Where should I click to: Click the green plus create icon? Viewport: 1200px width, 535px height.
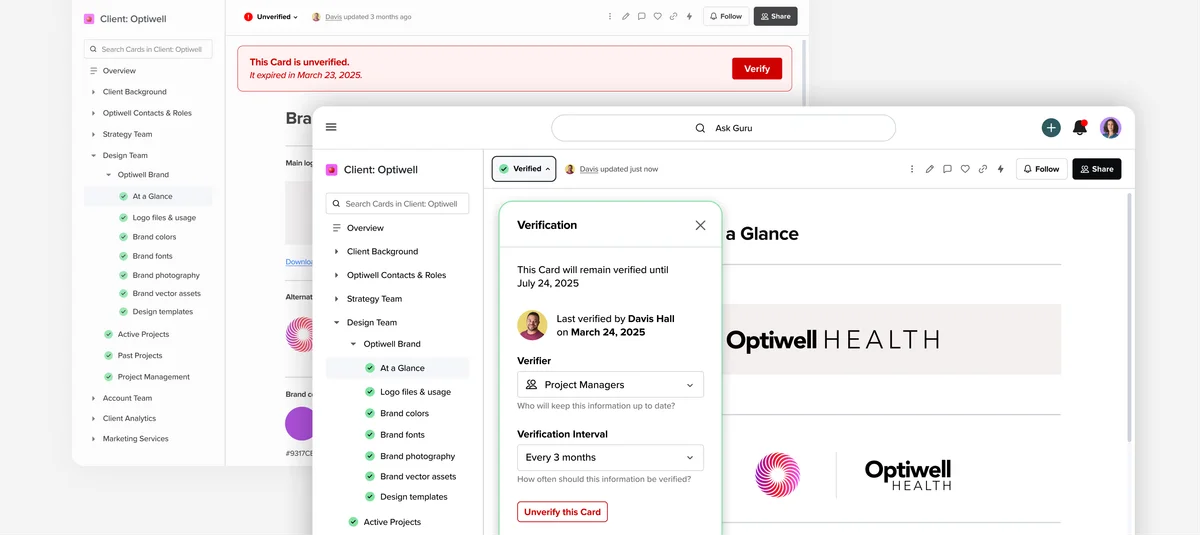pos(1051,127)
